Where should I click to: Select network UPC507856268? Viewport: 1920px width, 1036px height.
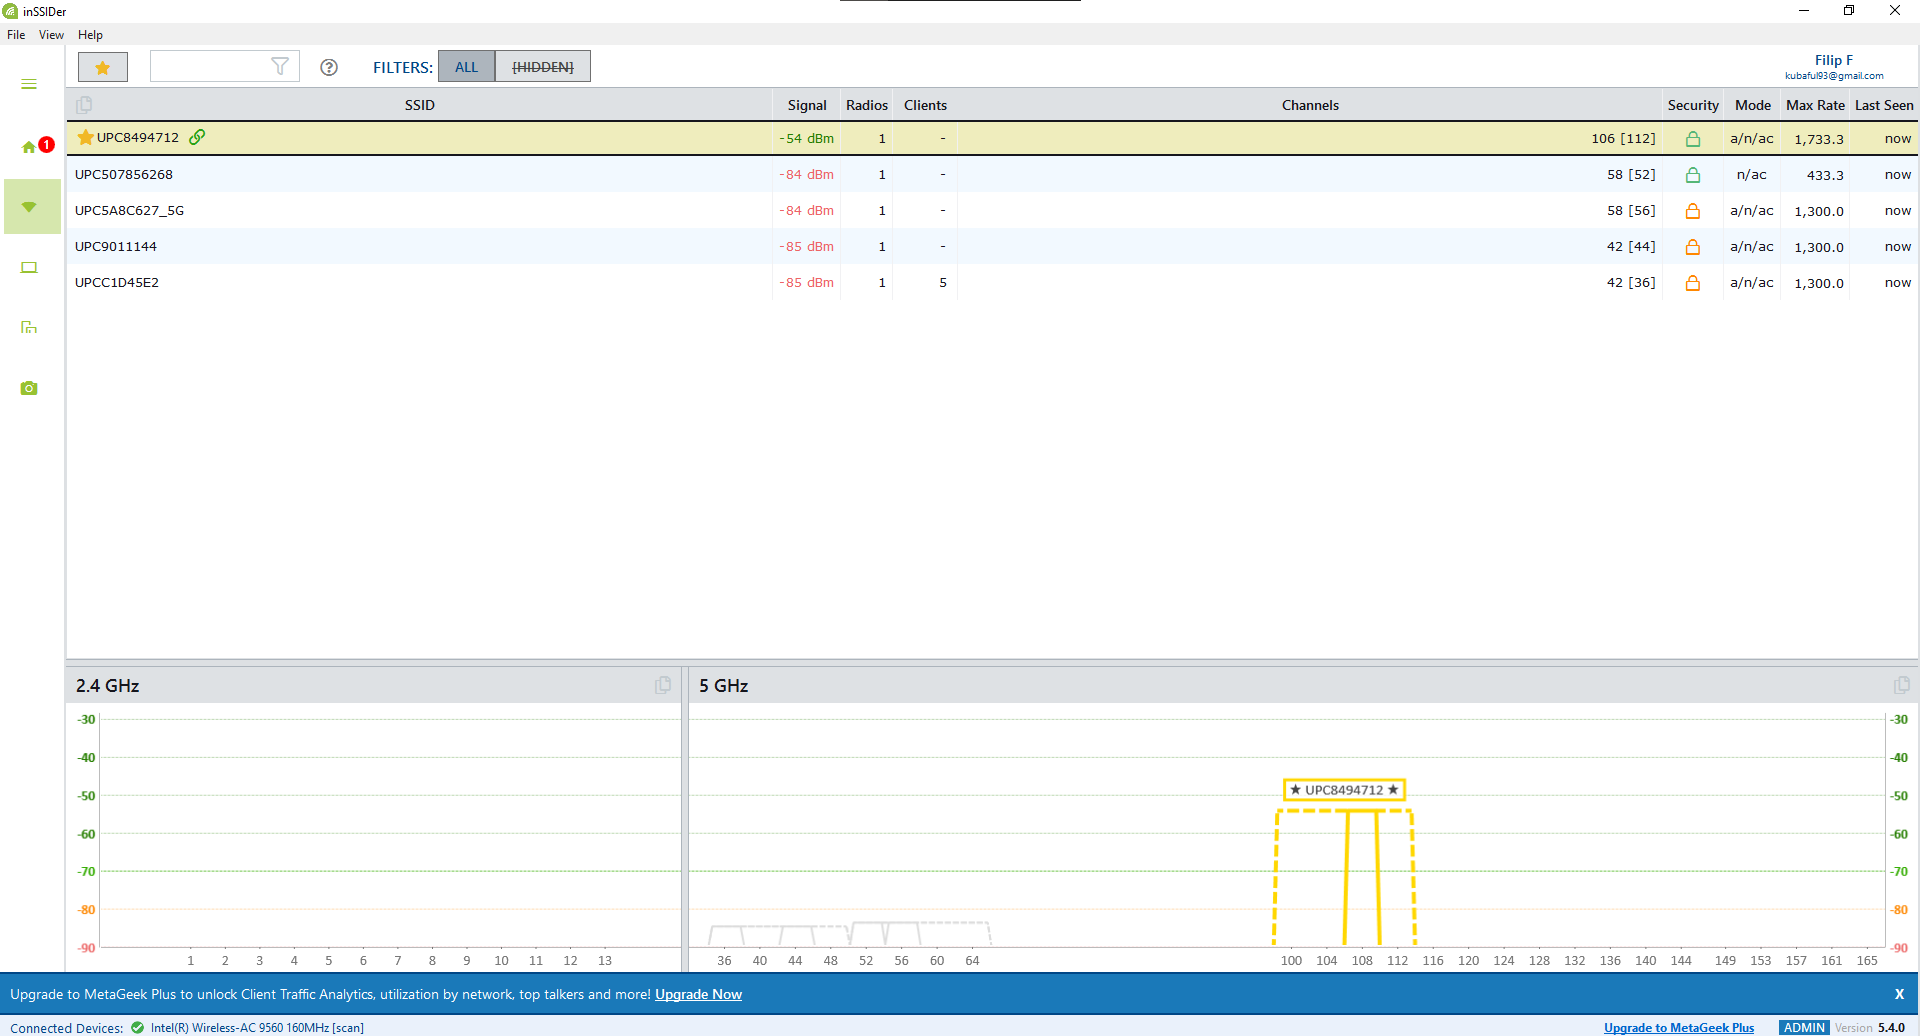[993, 174]
